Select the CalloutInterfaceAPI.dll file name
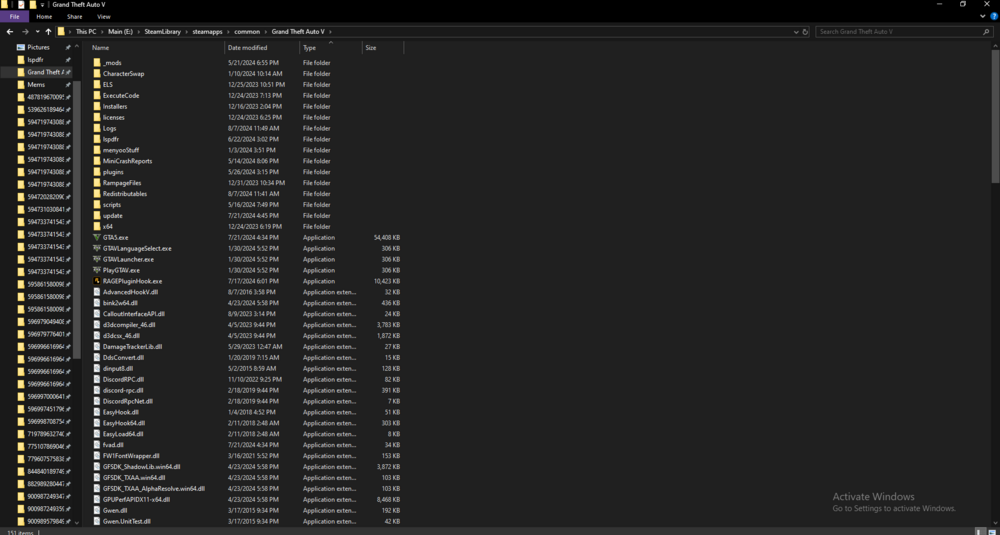The image size is (1000, 535). (134, 314)
